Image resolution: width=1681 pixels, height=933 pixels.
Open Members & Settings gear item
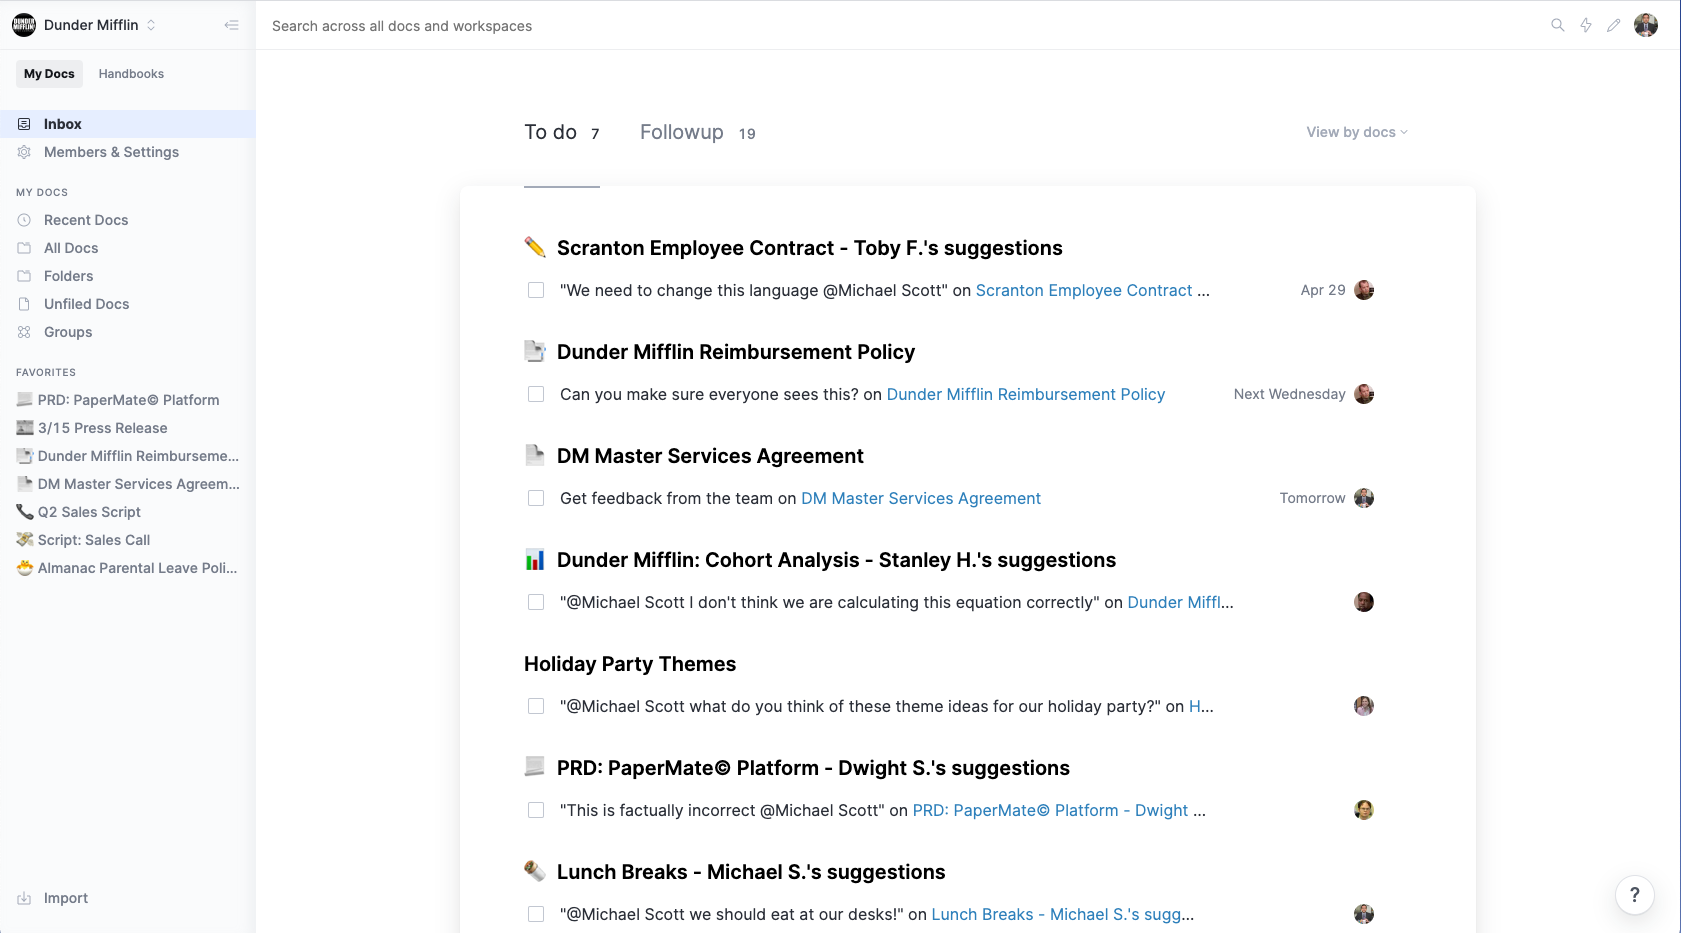click(111, 152)
